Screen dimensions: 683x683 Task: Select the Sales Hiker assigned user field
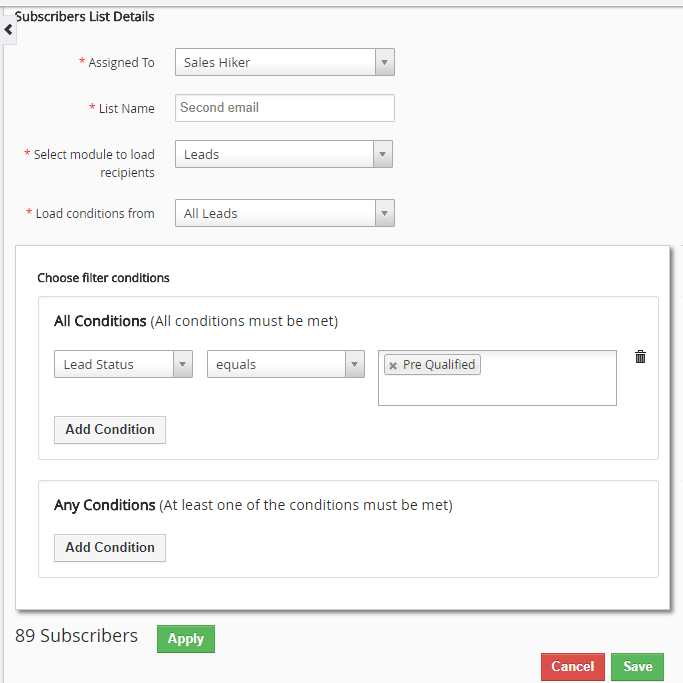285,62
